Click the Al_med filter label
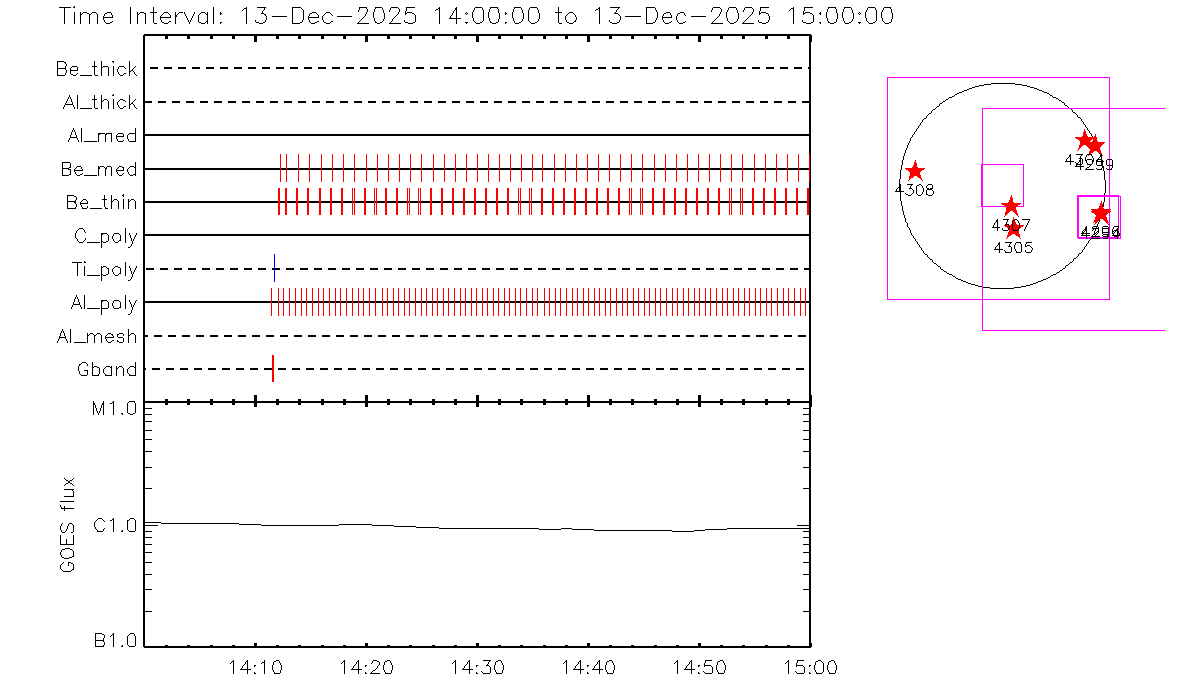The width and height of the screenshot is (1200, 700). pyautogui.click(x=103, y=135)
